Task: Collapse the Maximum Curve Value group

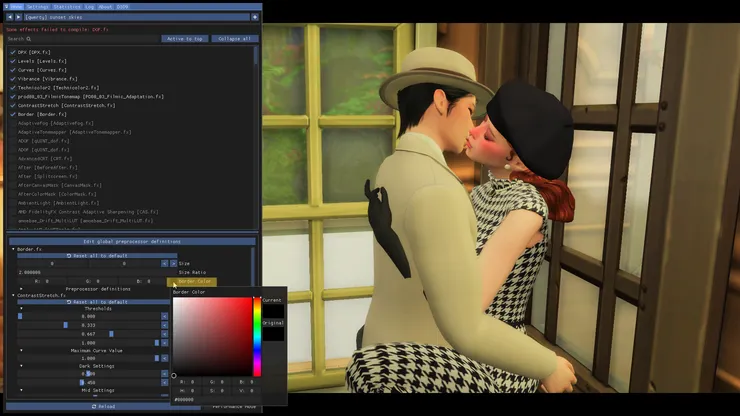Action: coord(21,350)
